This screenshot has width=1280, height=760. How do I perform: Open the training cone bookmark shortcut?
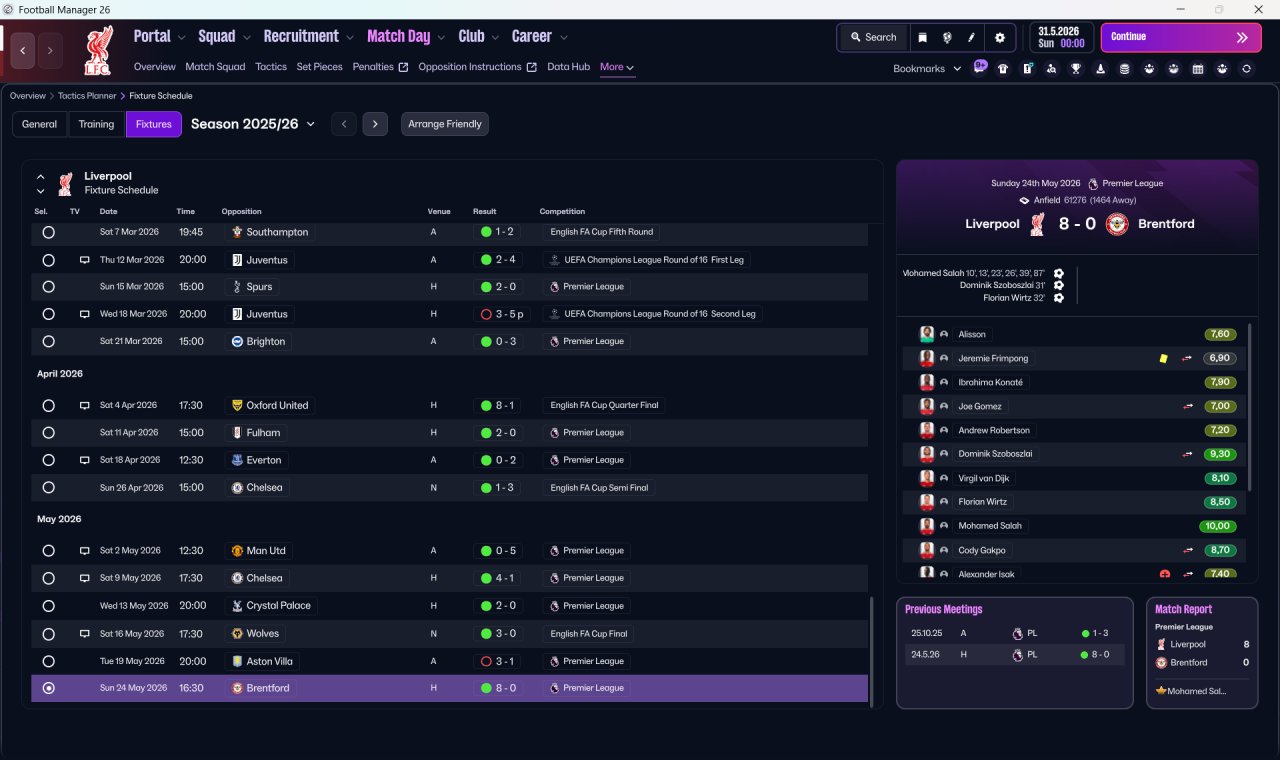pyautogui.click(x=1101, y=69)
